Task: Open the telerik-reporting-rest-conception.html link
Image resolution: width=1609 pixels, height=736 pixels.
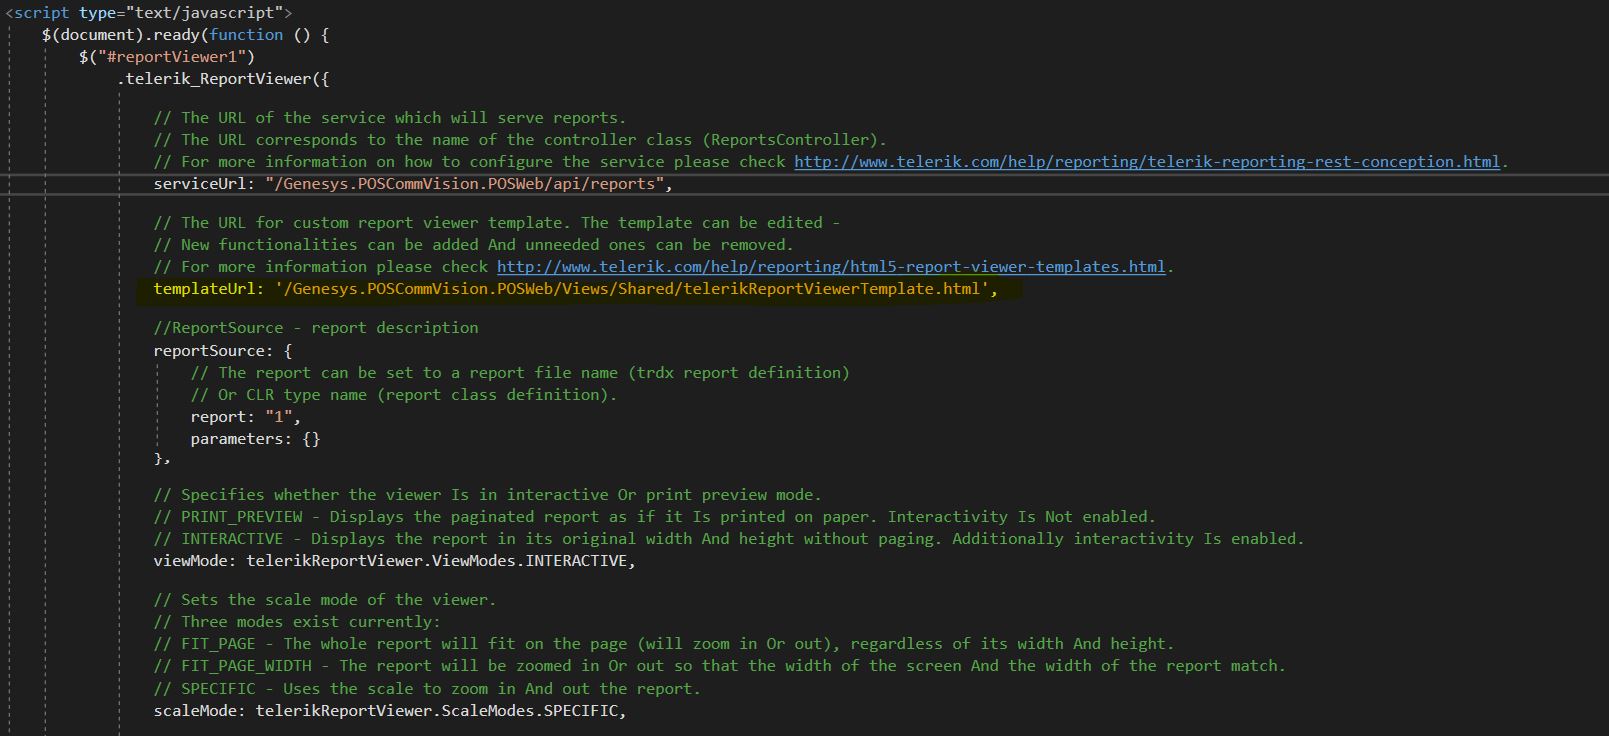Action: pos(1147,162)
